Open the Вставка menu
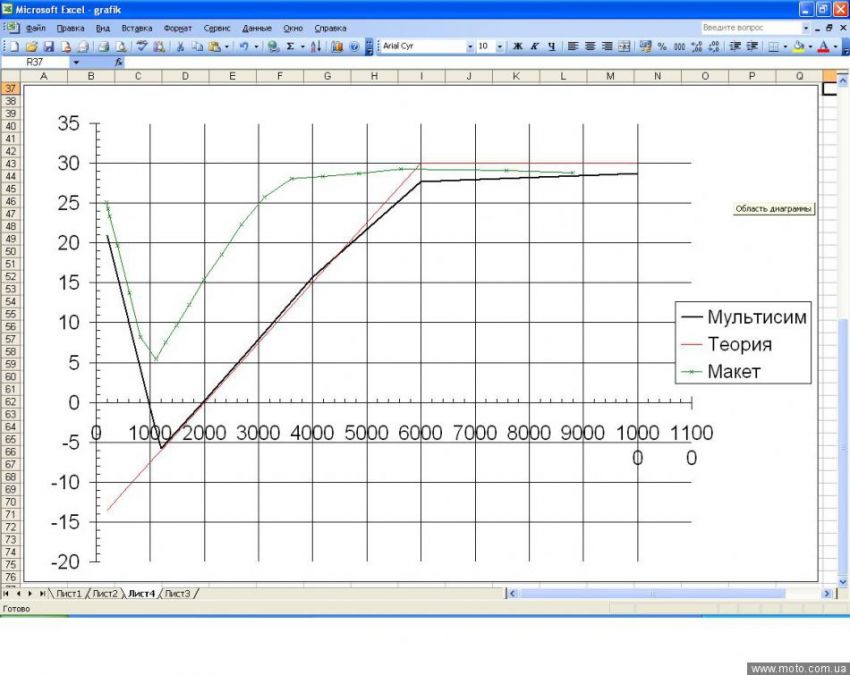Image resolution: width=850 pixels, height=675 pixels. (x=138, y=28)
